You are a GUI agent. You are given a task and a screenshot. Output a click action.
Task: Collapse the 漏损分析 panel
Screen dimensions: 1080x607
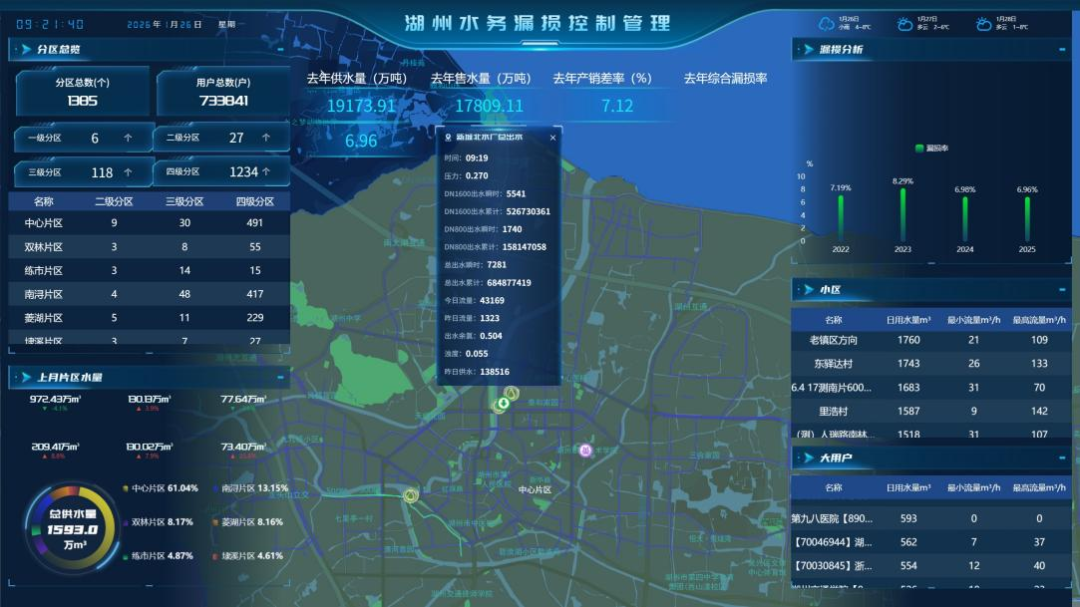tap(1060, 49)
